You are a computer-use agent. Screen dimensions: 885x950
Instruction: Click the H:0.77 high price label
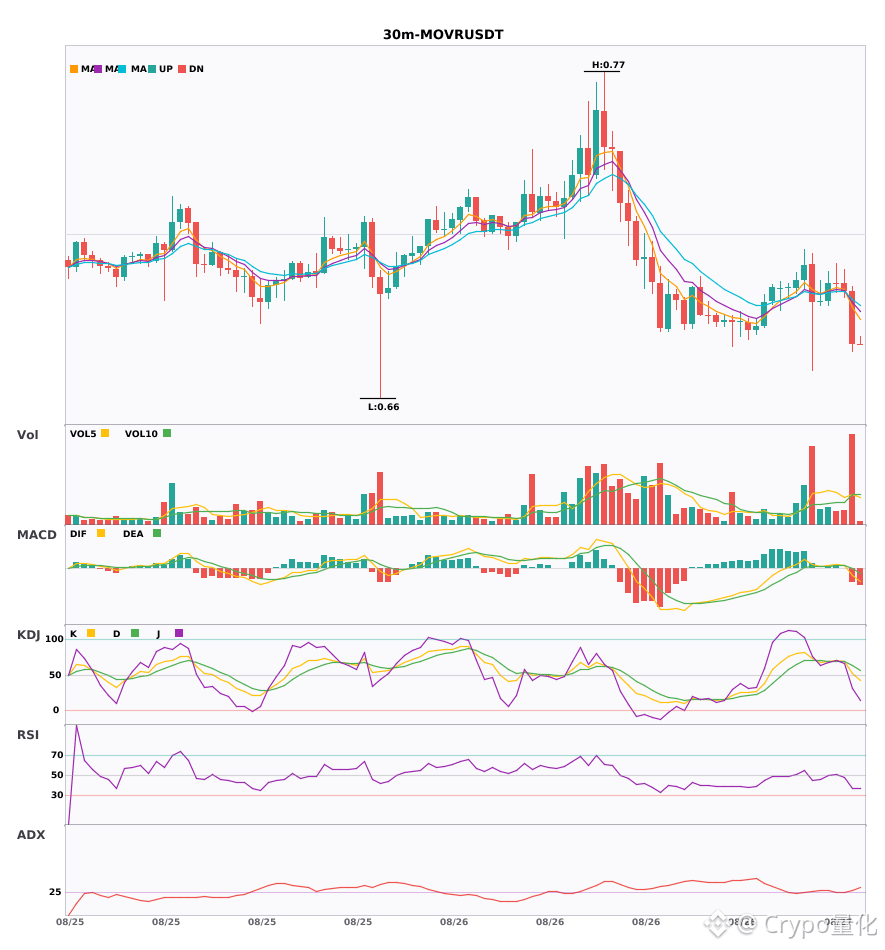coord(608,65)
